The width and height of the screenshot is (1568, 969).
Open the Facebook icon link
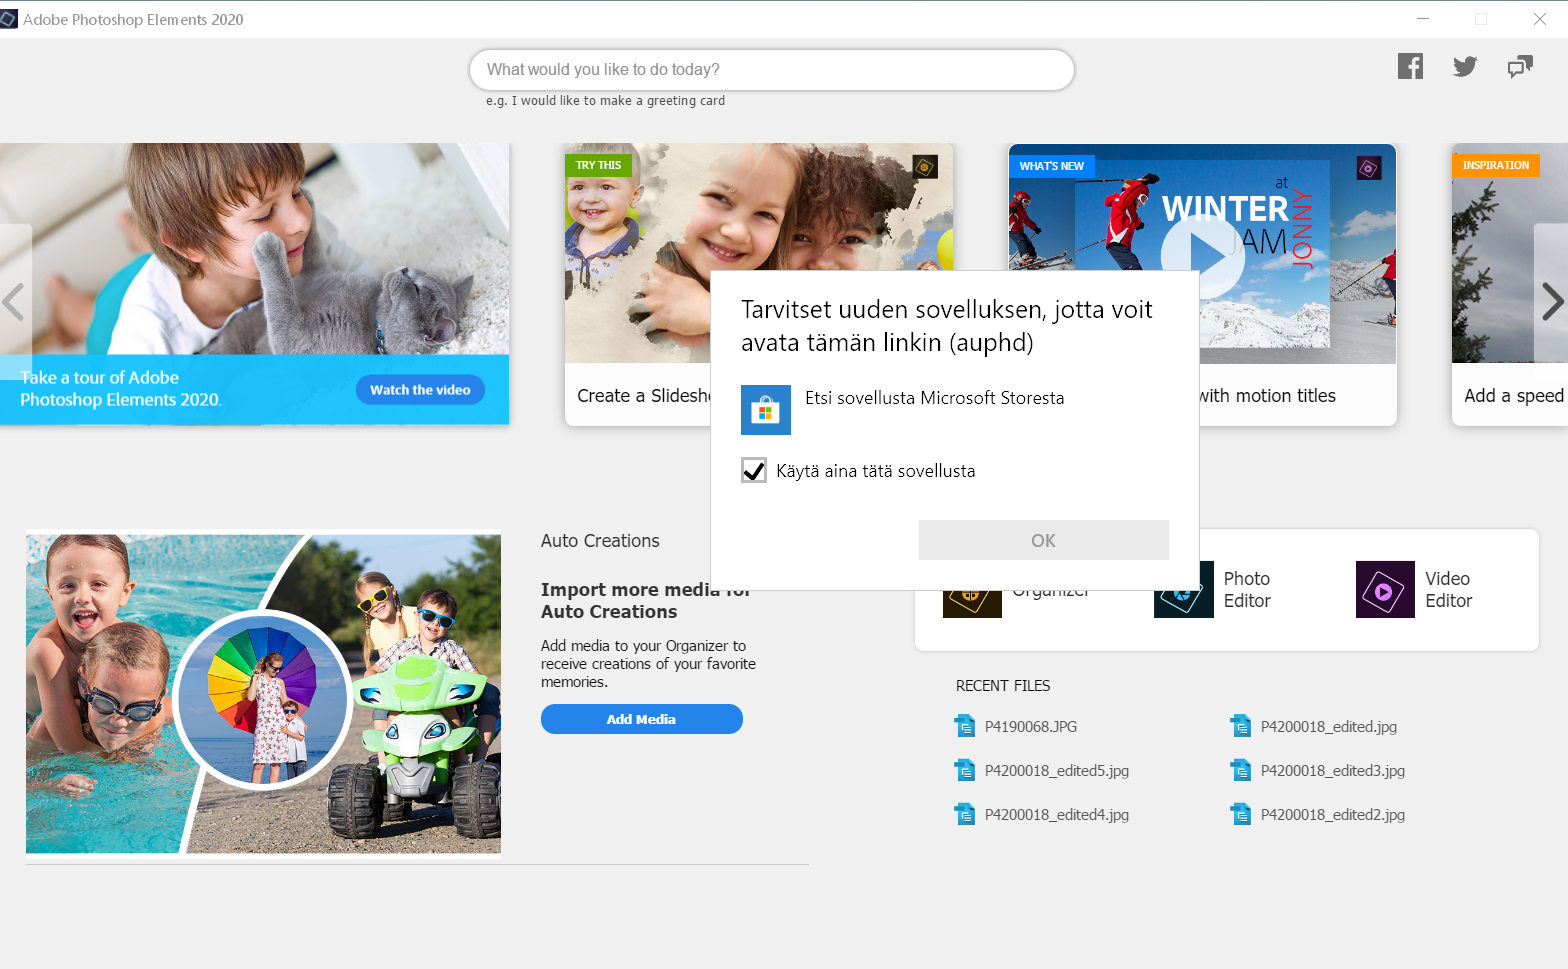[x=1410, y=66]
